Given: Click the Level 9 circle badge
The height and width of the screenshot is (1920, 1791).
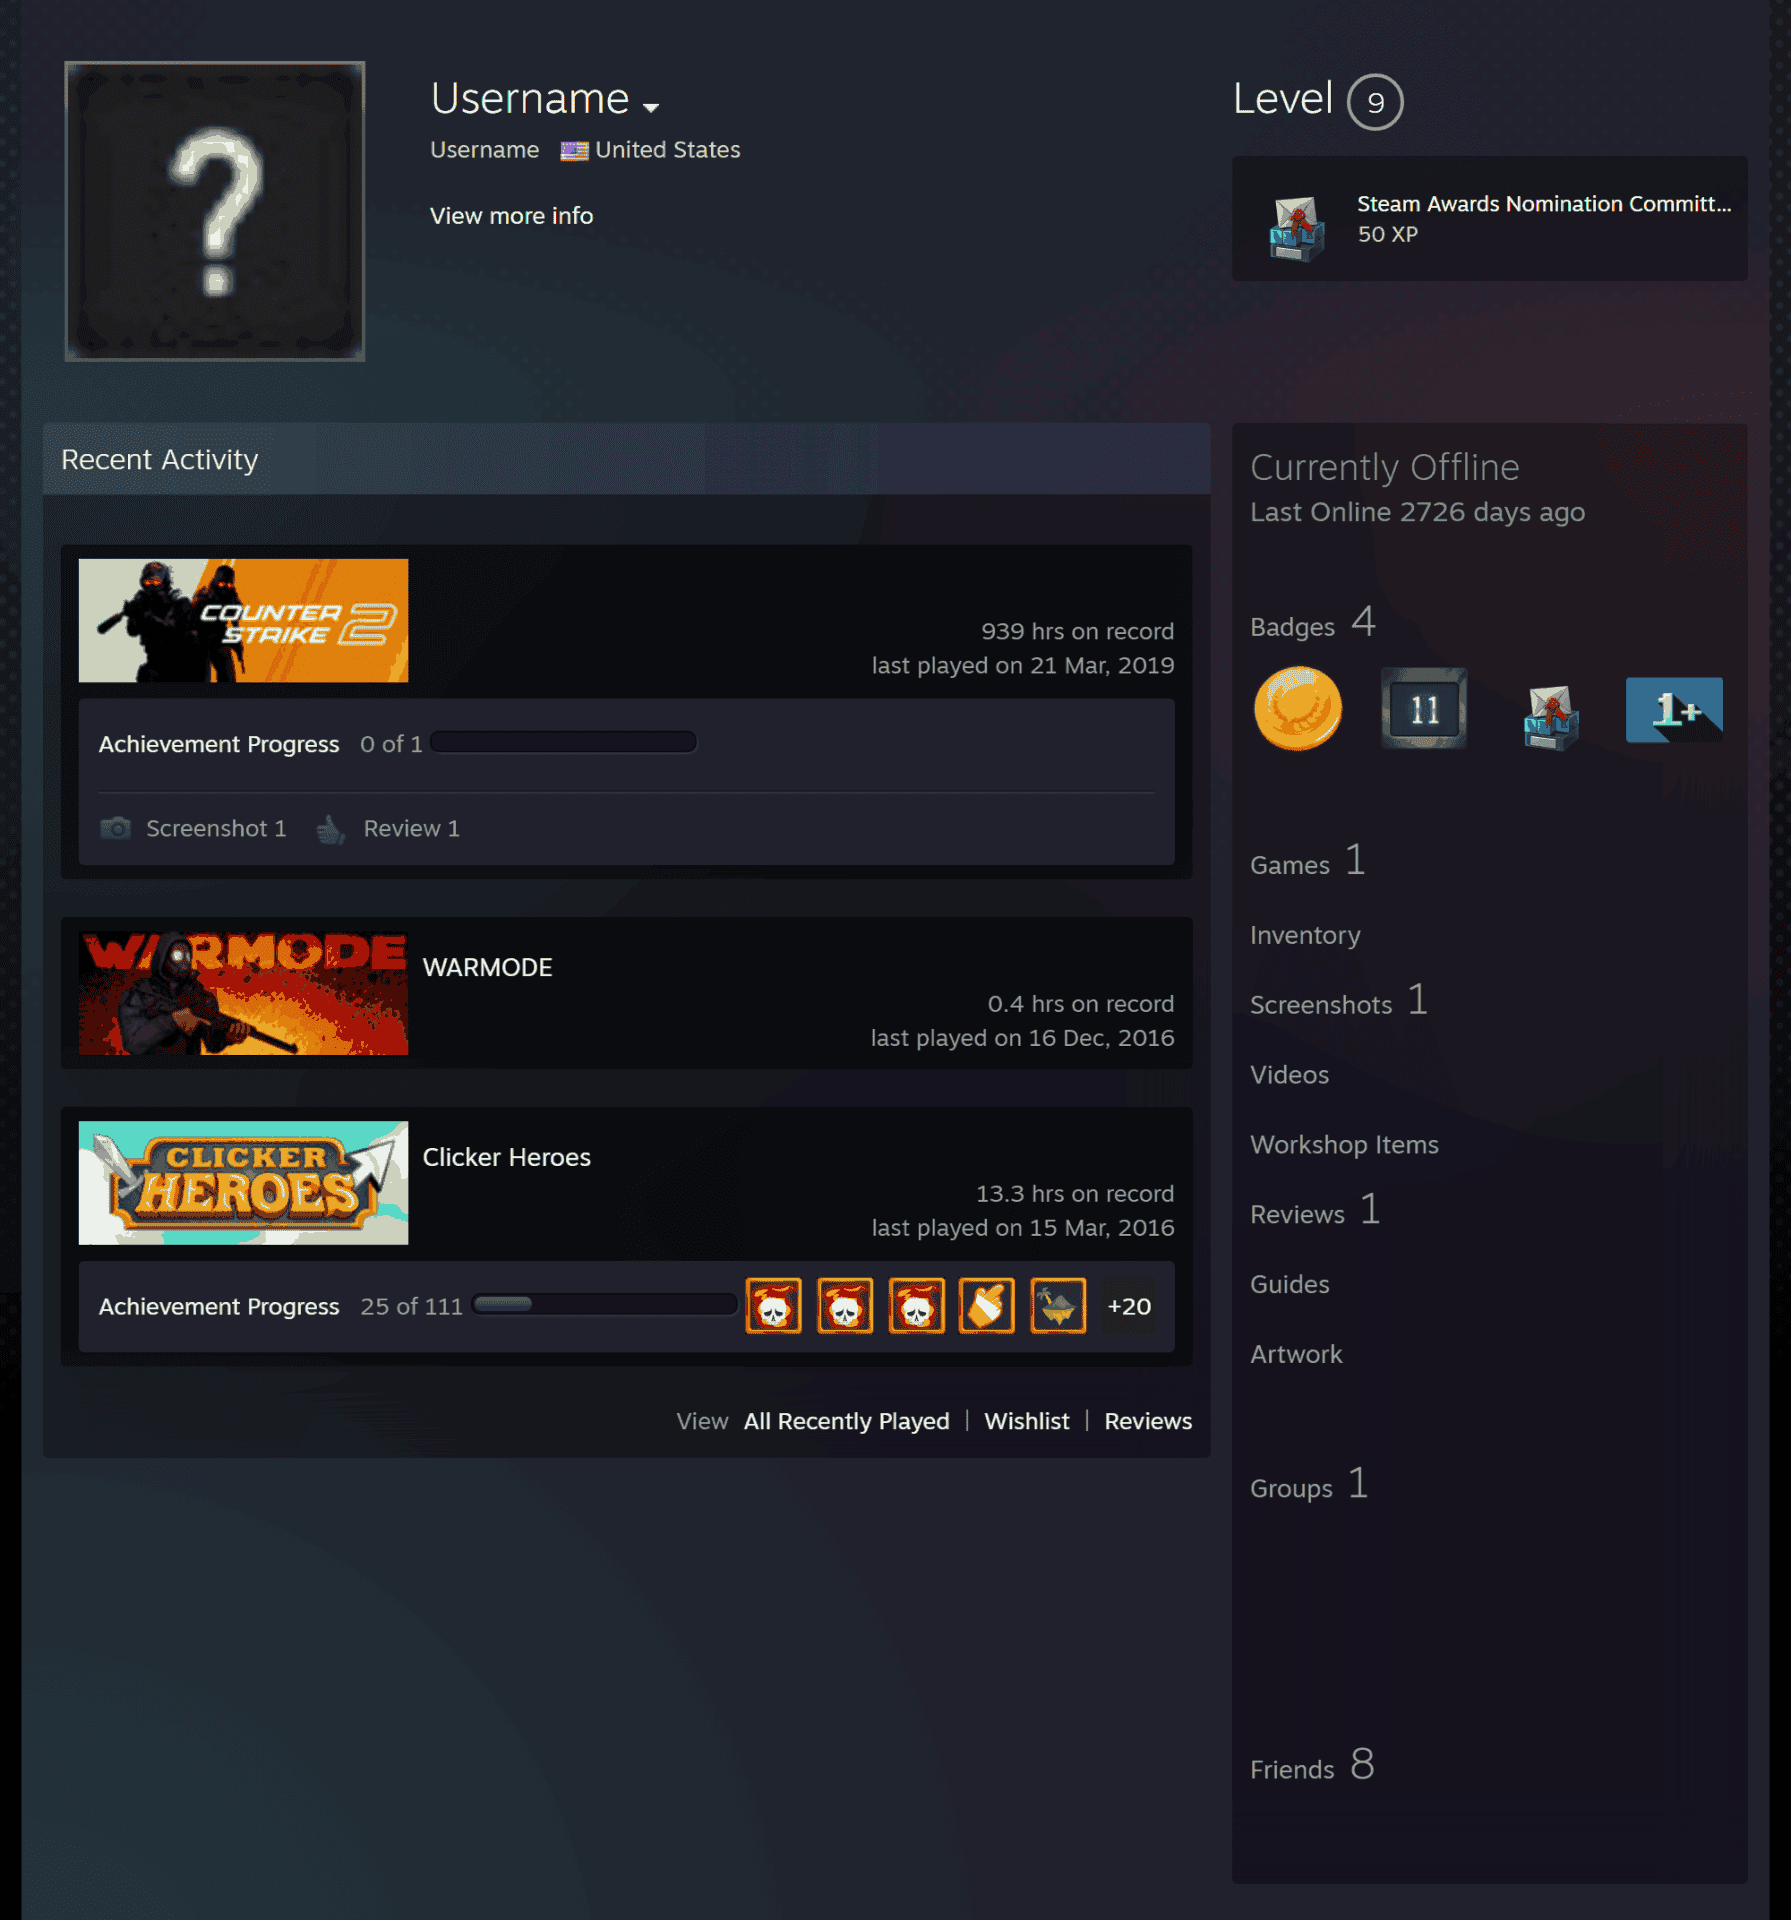Looking at the screenshot, I should pos(1375,102).
